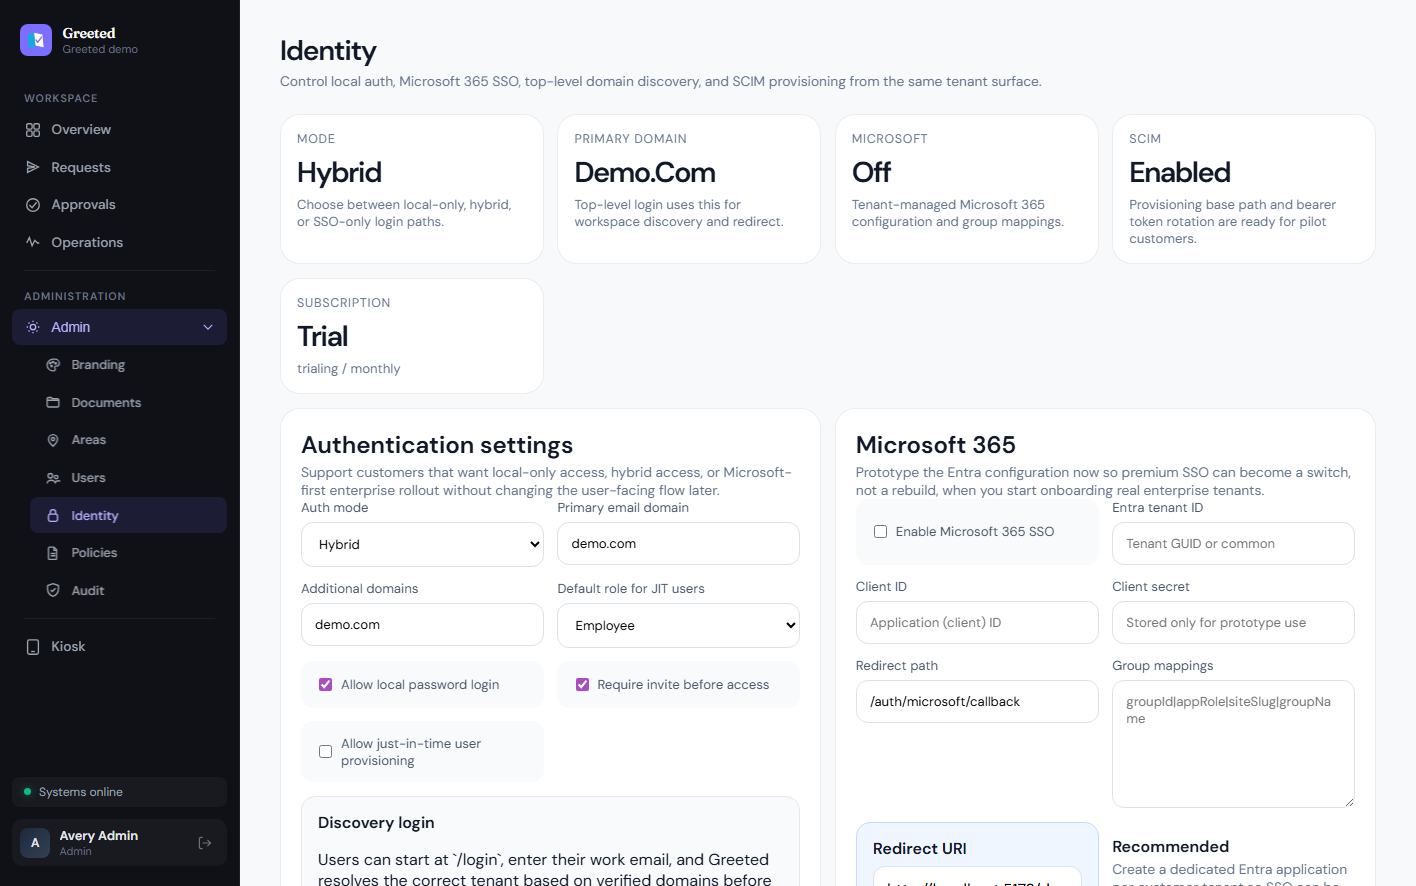Click the Group mappings text area

click(1233, 744)
